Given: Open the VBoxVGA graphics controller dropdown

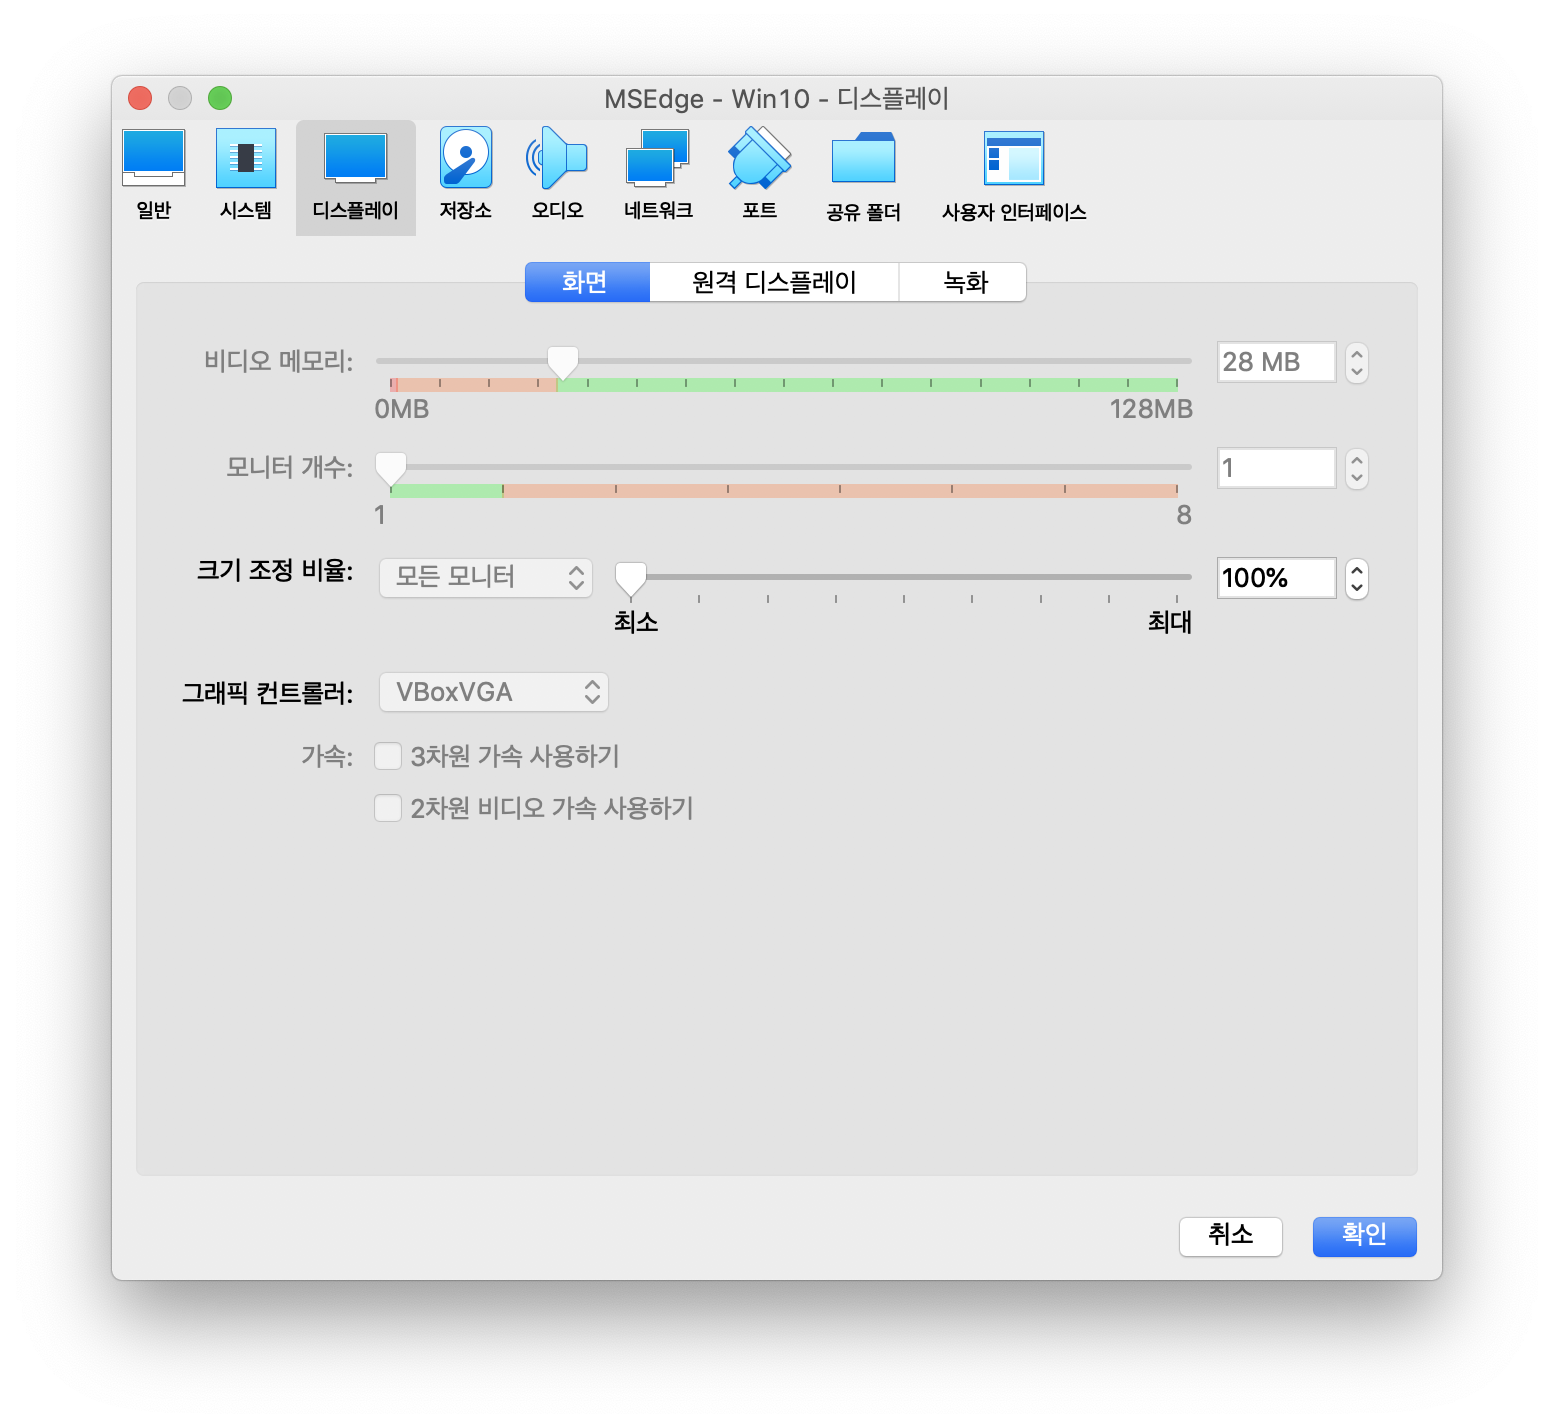Looking at the screenshot, I should tap(494, 692).
